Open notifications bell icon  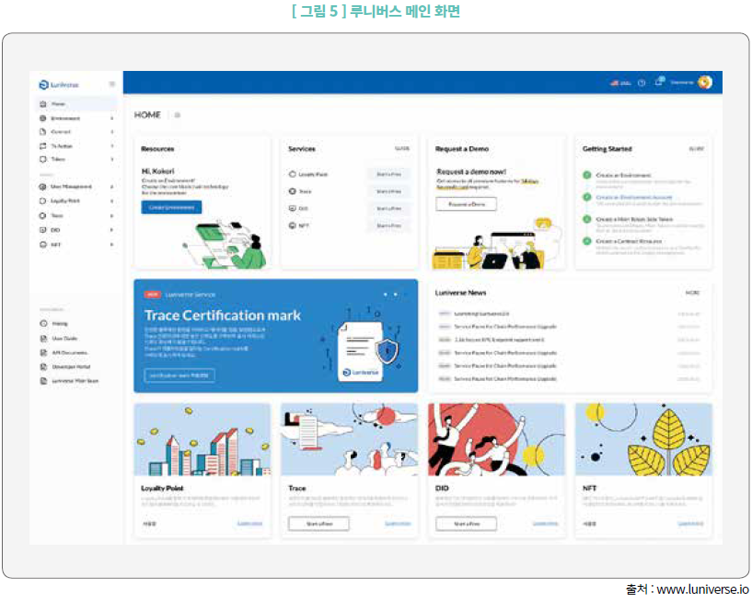pos(659,82)
